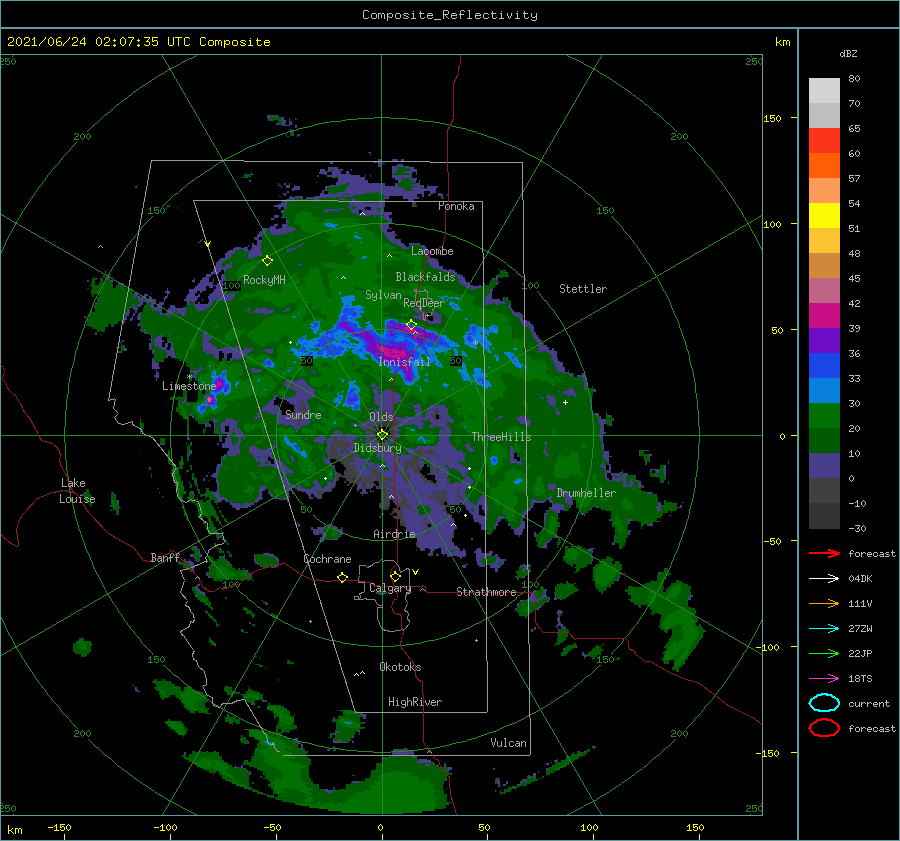Click the HighRiver label
This screenshot has width=900, height=841.
coord(415,702)
